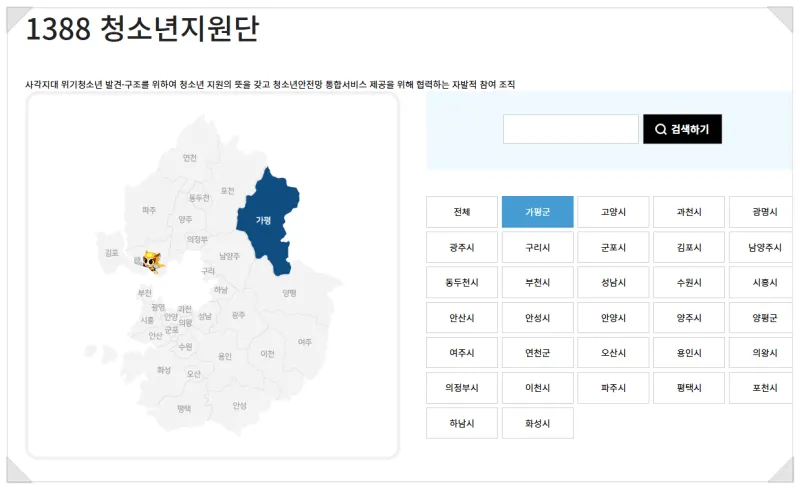This screenshot has width=800, height=489.
Task: Pick the 화성시 button
Action: pyautogui.click(x=537, y=423)
